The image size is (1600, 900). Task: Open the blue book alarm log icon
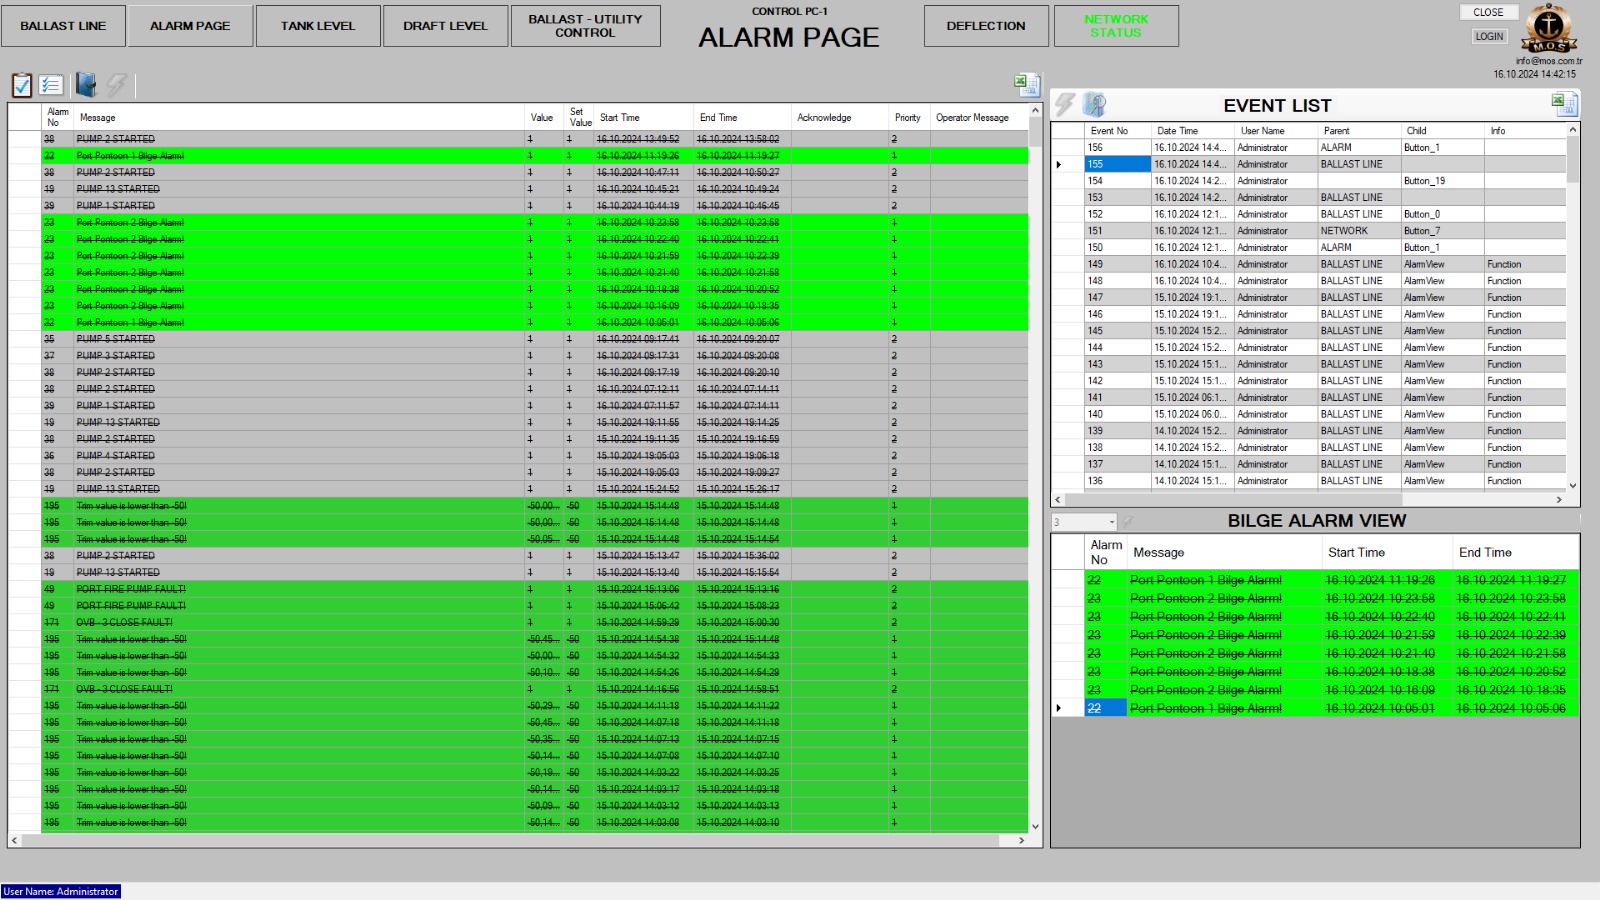click(x=86, y=85)
